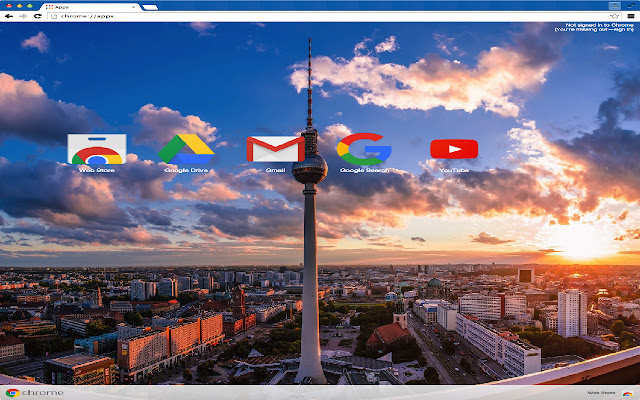This screenshot has width=640, height=400.
Task: Click the Google Drive label text
Action: point(186,170)
